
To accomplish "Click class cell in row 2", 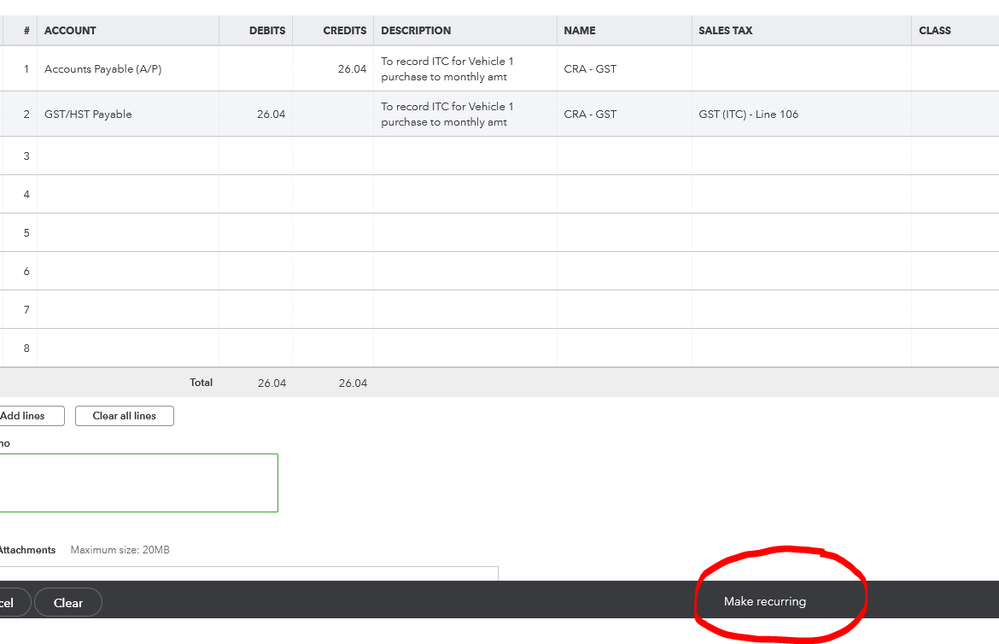I will (955, 114).
